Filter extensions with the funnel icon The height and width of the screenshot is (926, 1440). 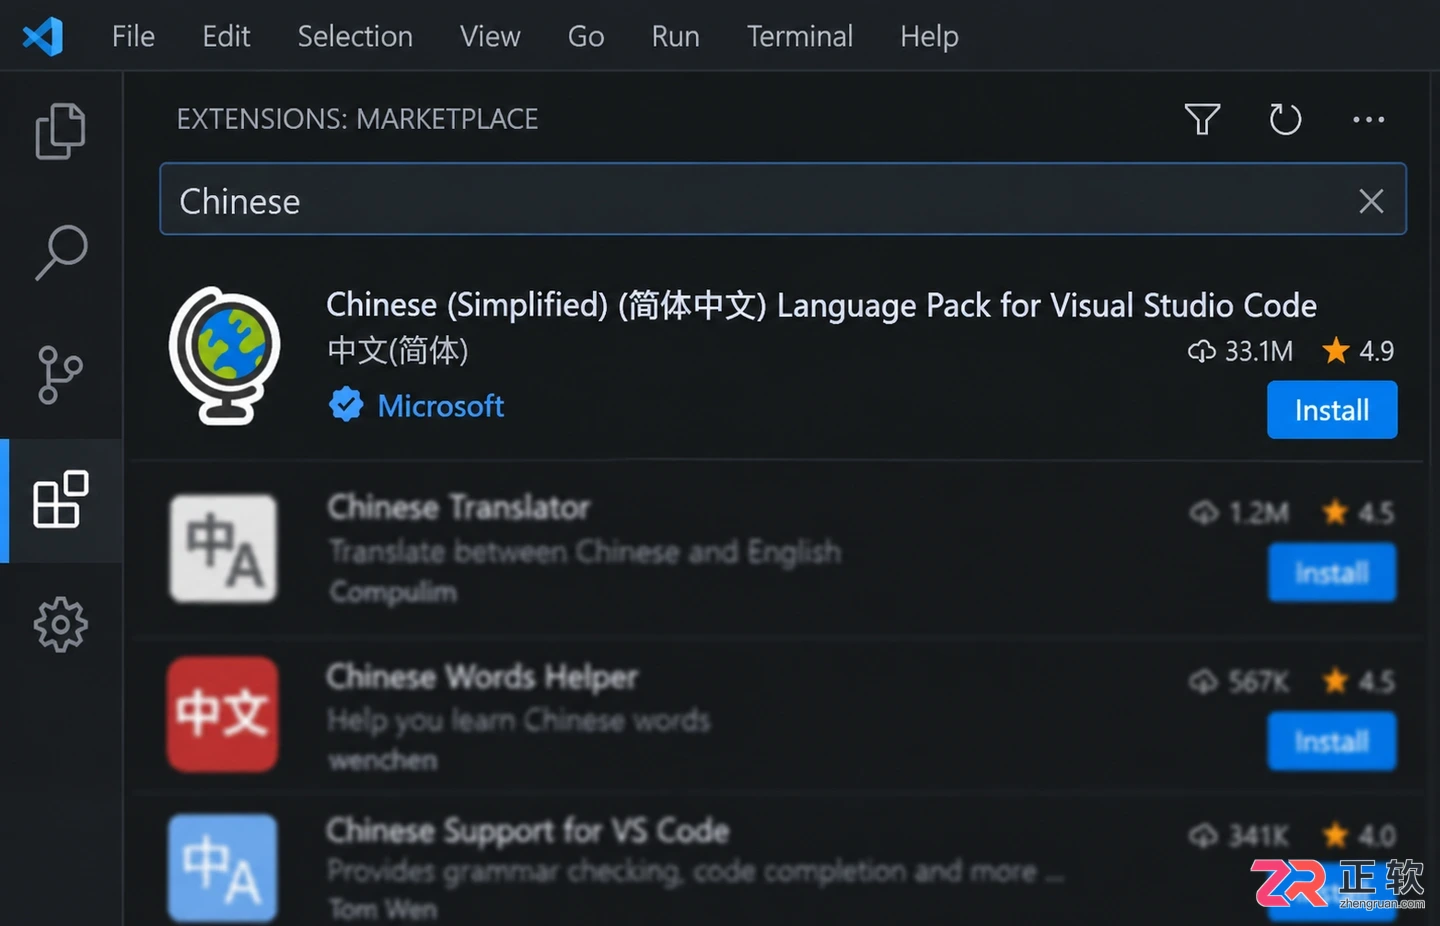pyautogui.click(x=1202, y=119)
